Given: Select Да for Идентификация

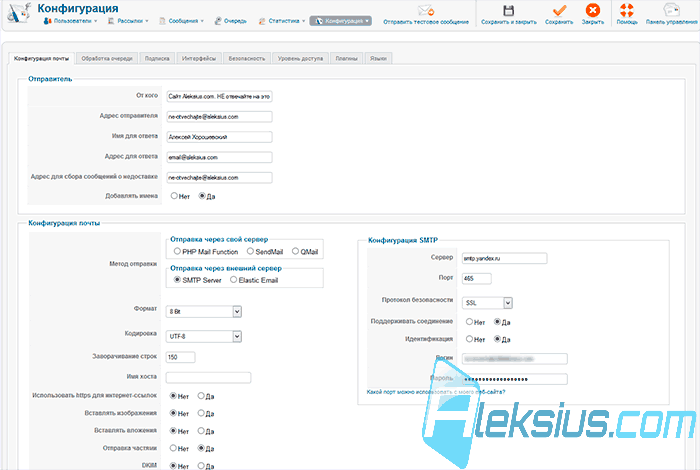Looking at the screenshot, I should click(x=497, y=339).
